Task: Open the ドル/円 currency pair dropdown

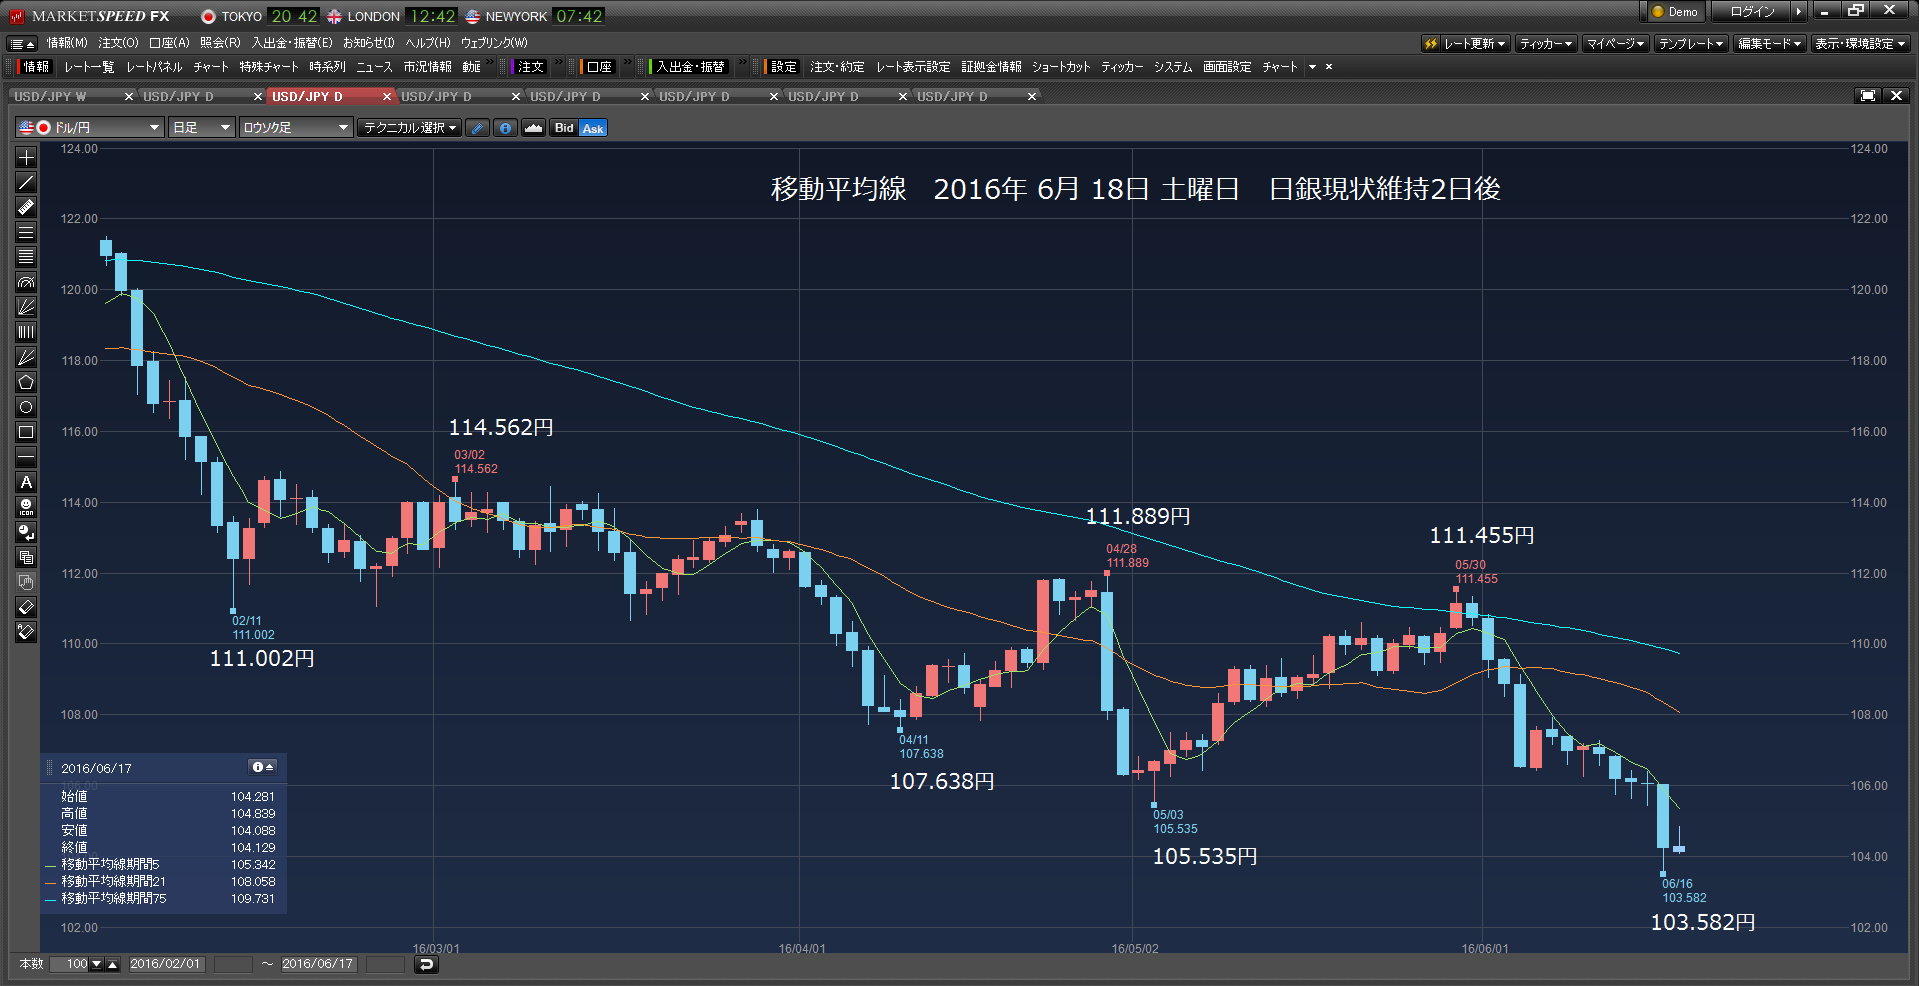Action: (x=90, y=128)
